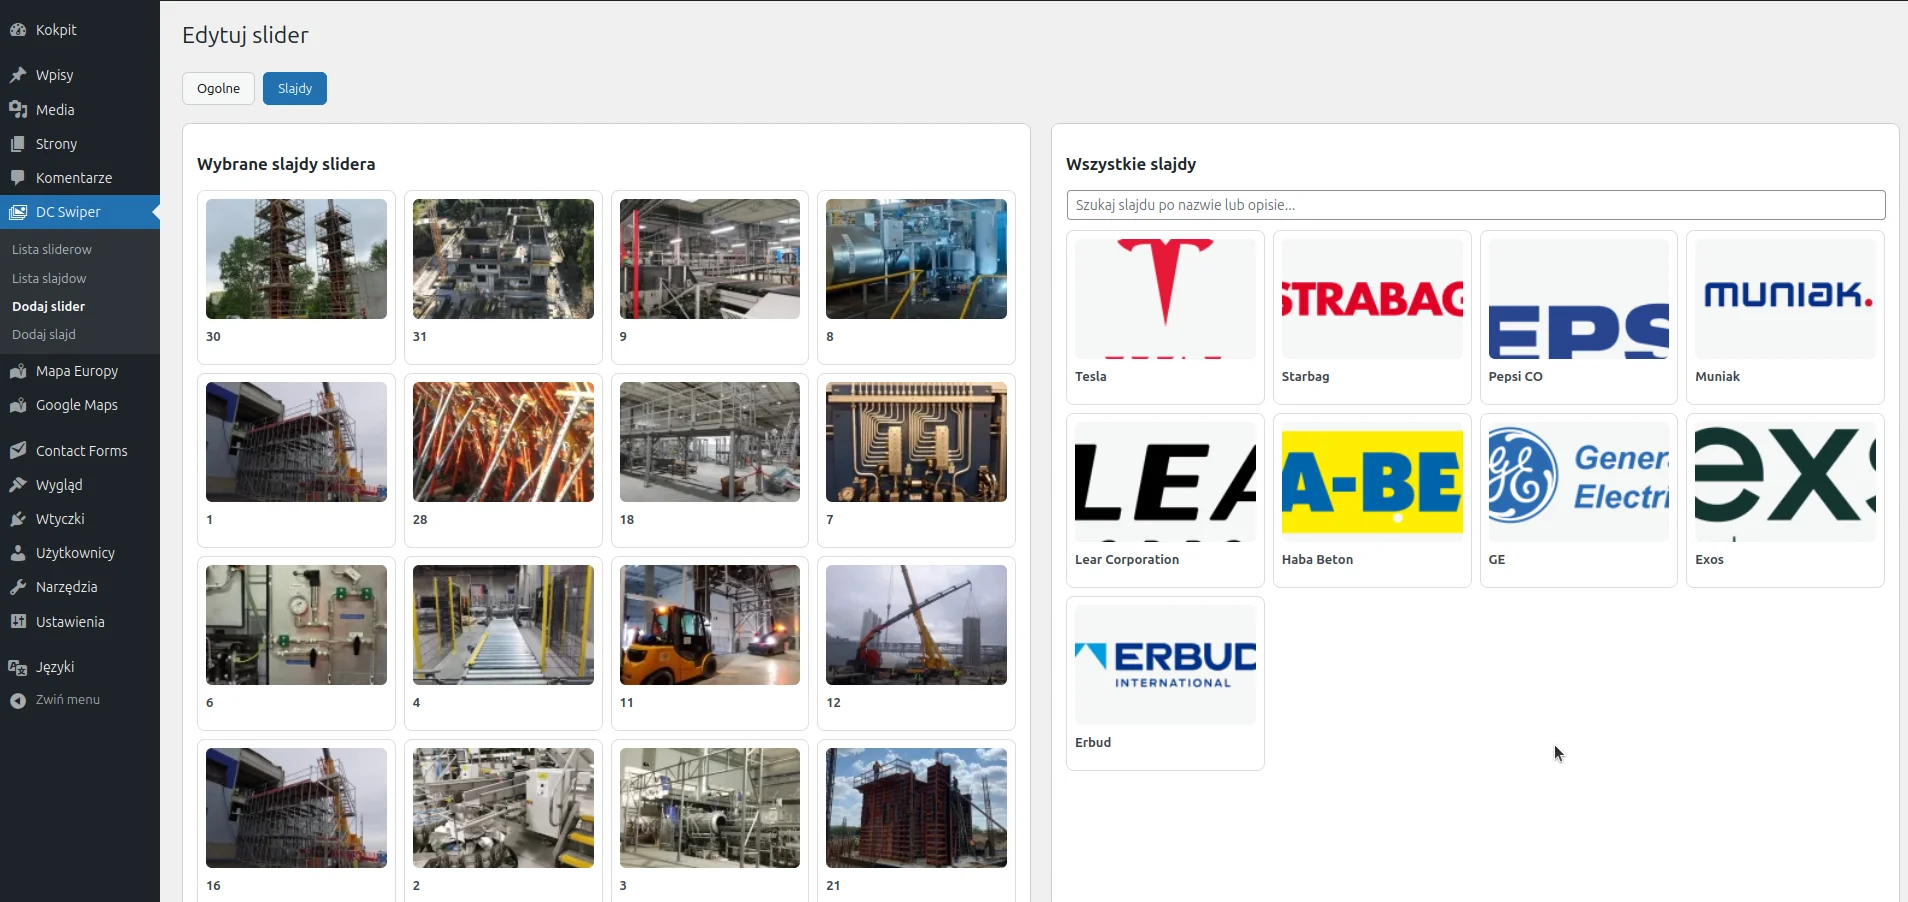The image size is (1908, 902).
Task: Click selected slide thumbnail labeled 11
Action: pos(710,625)
